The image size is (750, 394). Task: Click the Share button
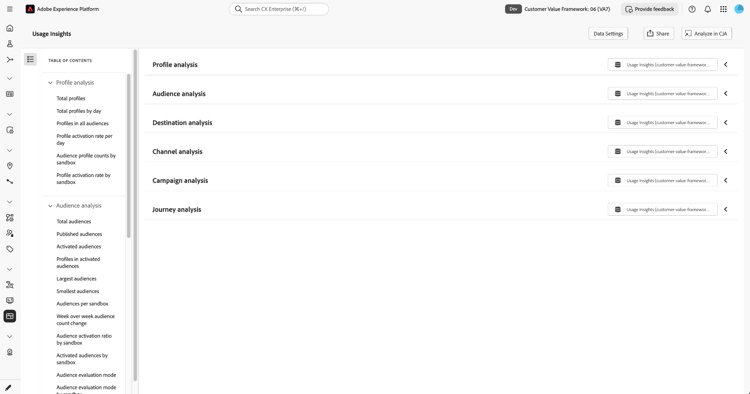(x=659, y=33)
